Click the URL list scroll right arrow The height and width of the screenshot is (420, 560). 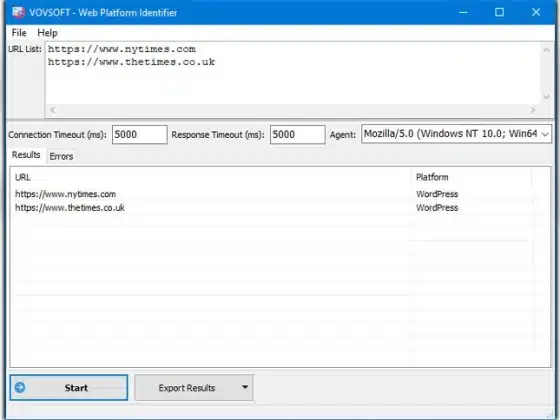click(532, 110)
